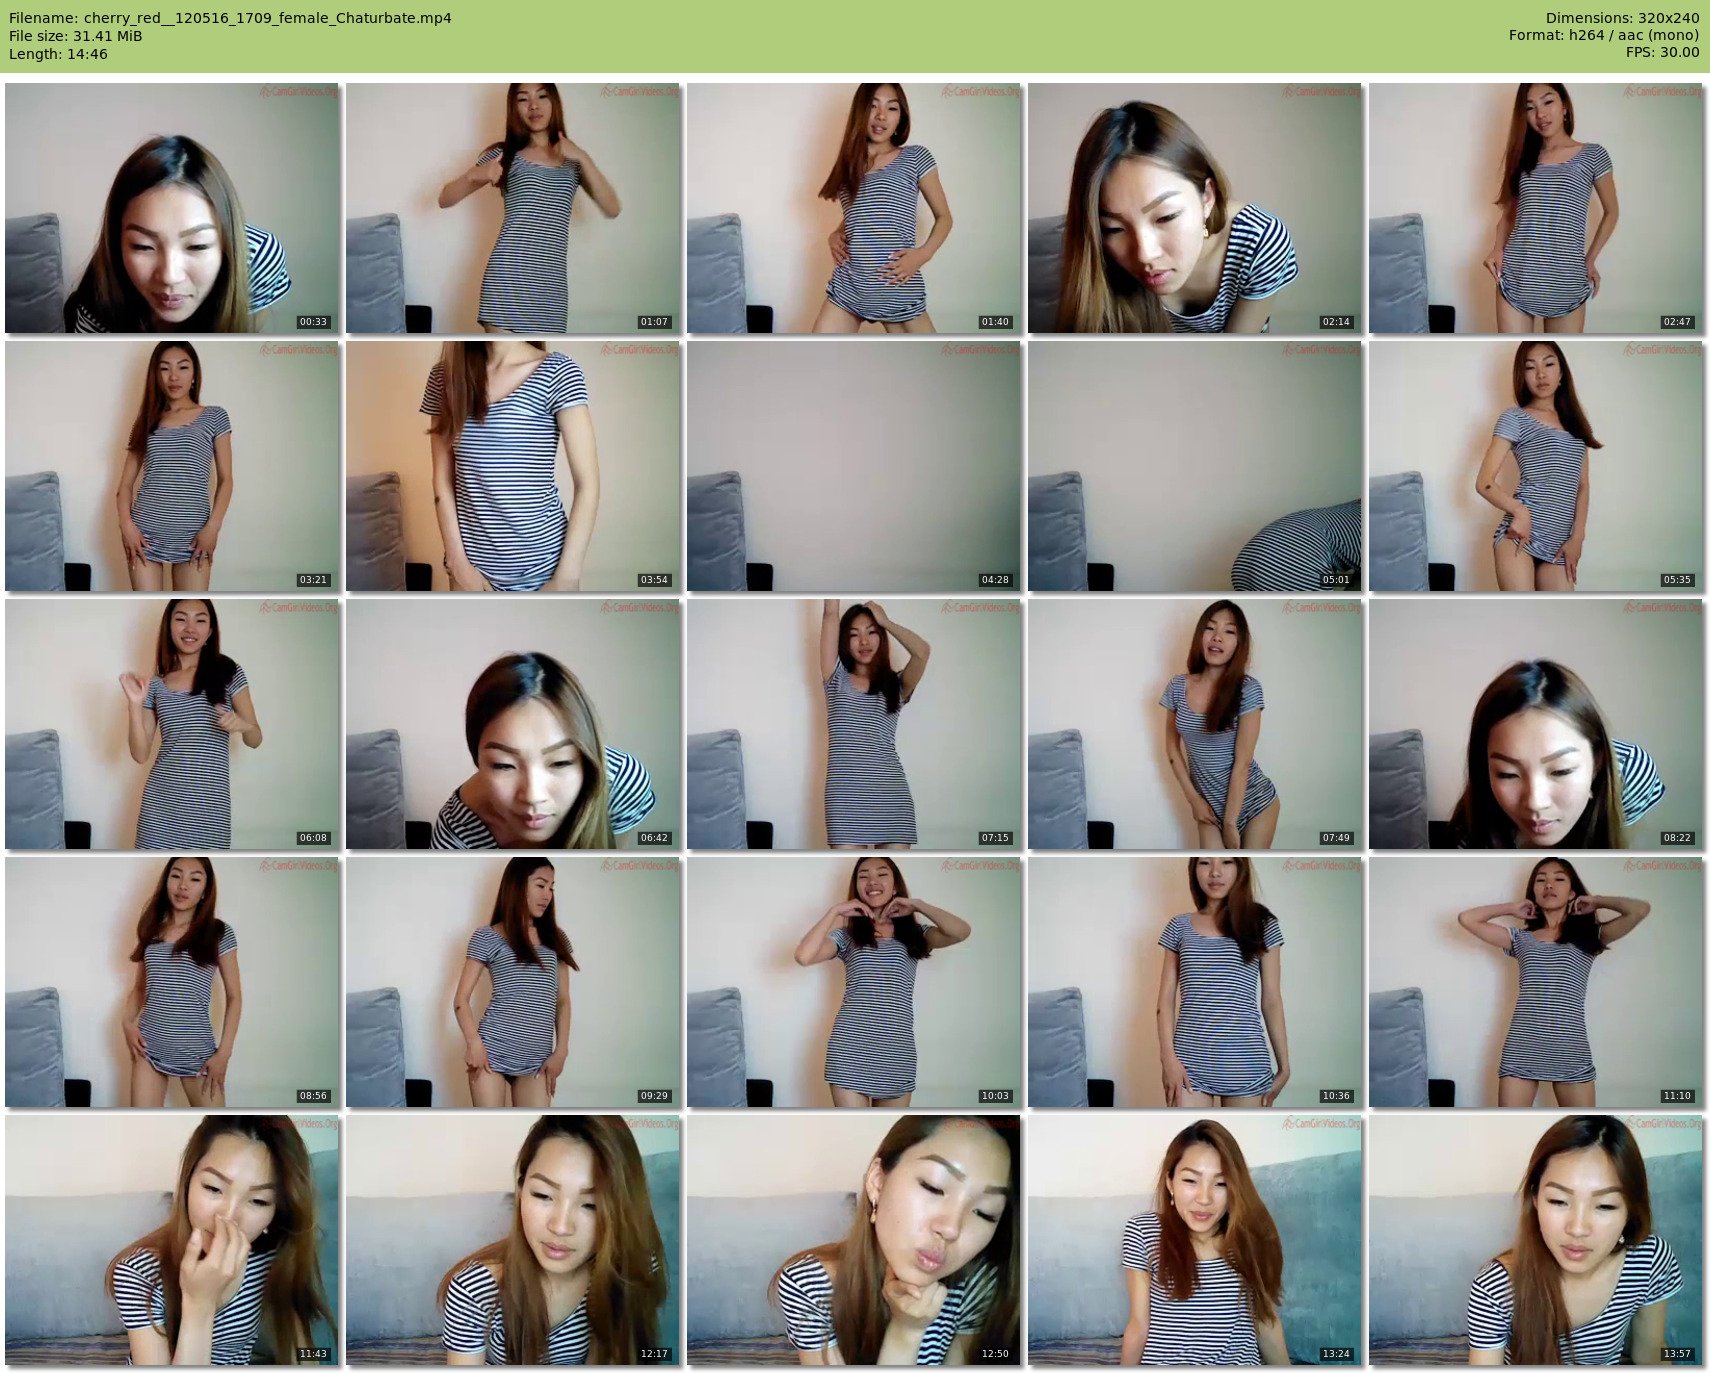
Task: Select the thumbnail marked 05:01
Action: (x=1195, y=466)
